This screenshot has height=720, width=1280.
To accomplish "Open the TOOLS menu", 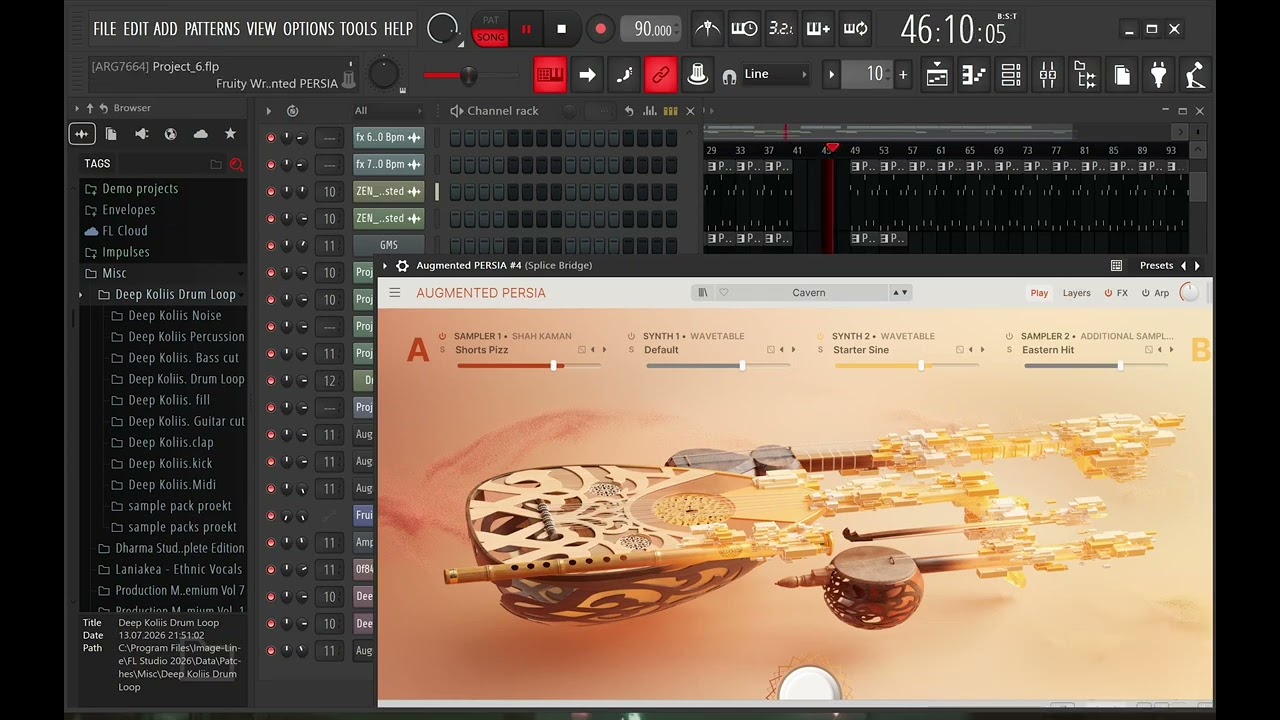I will 358,29.
